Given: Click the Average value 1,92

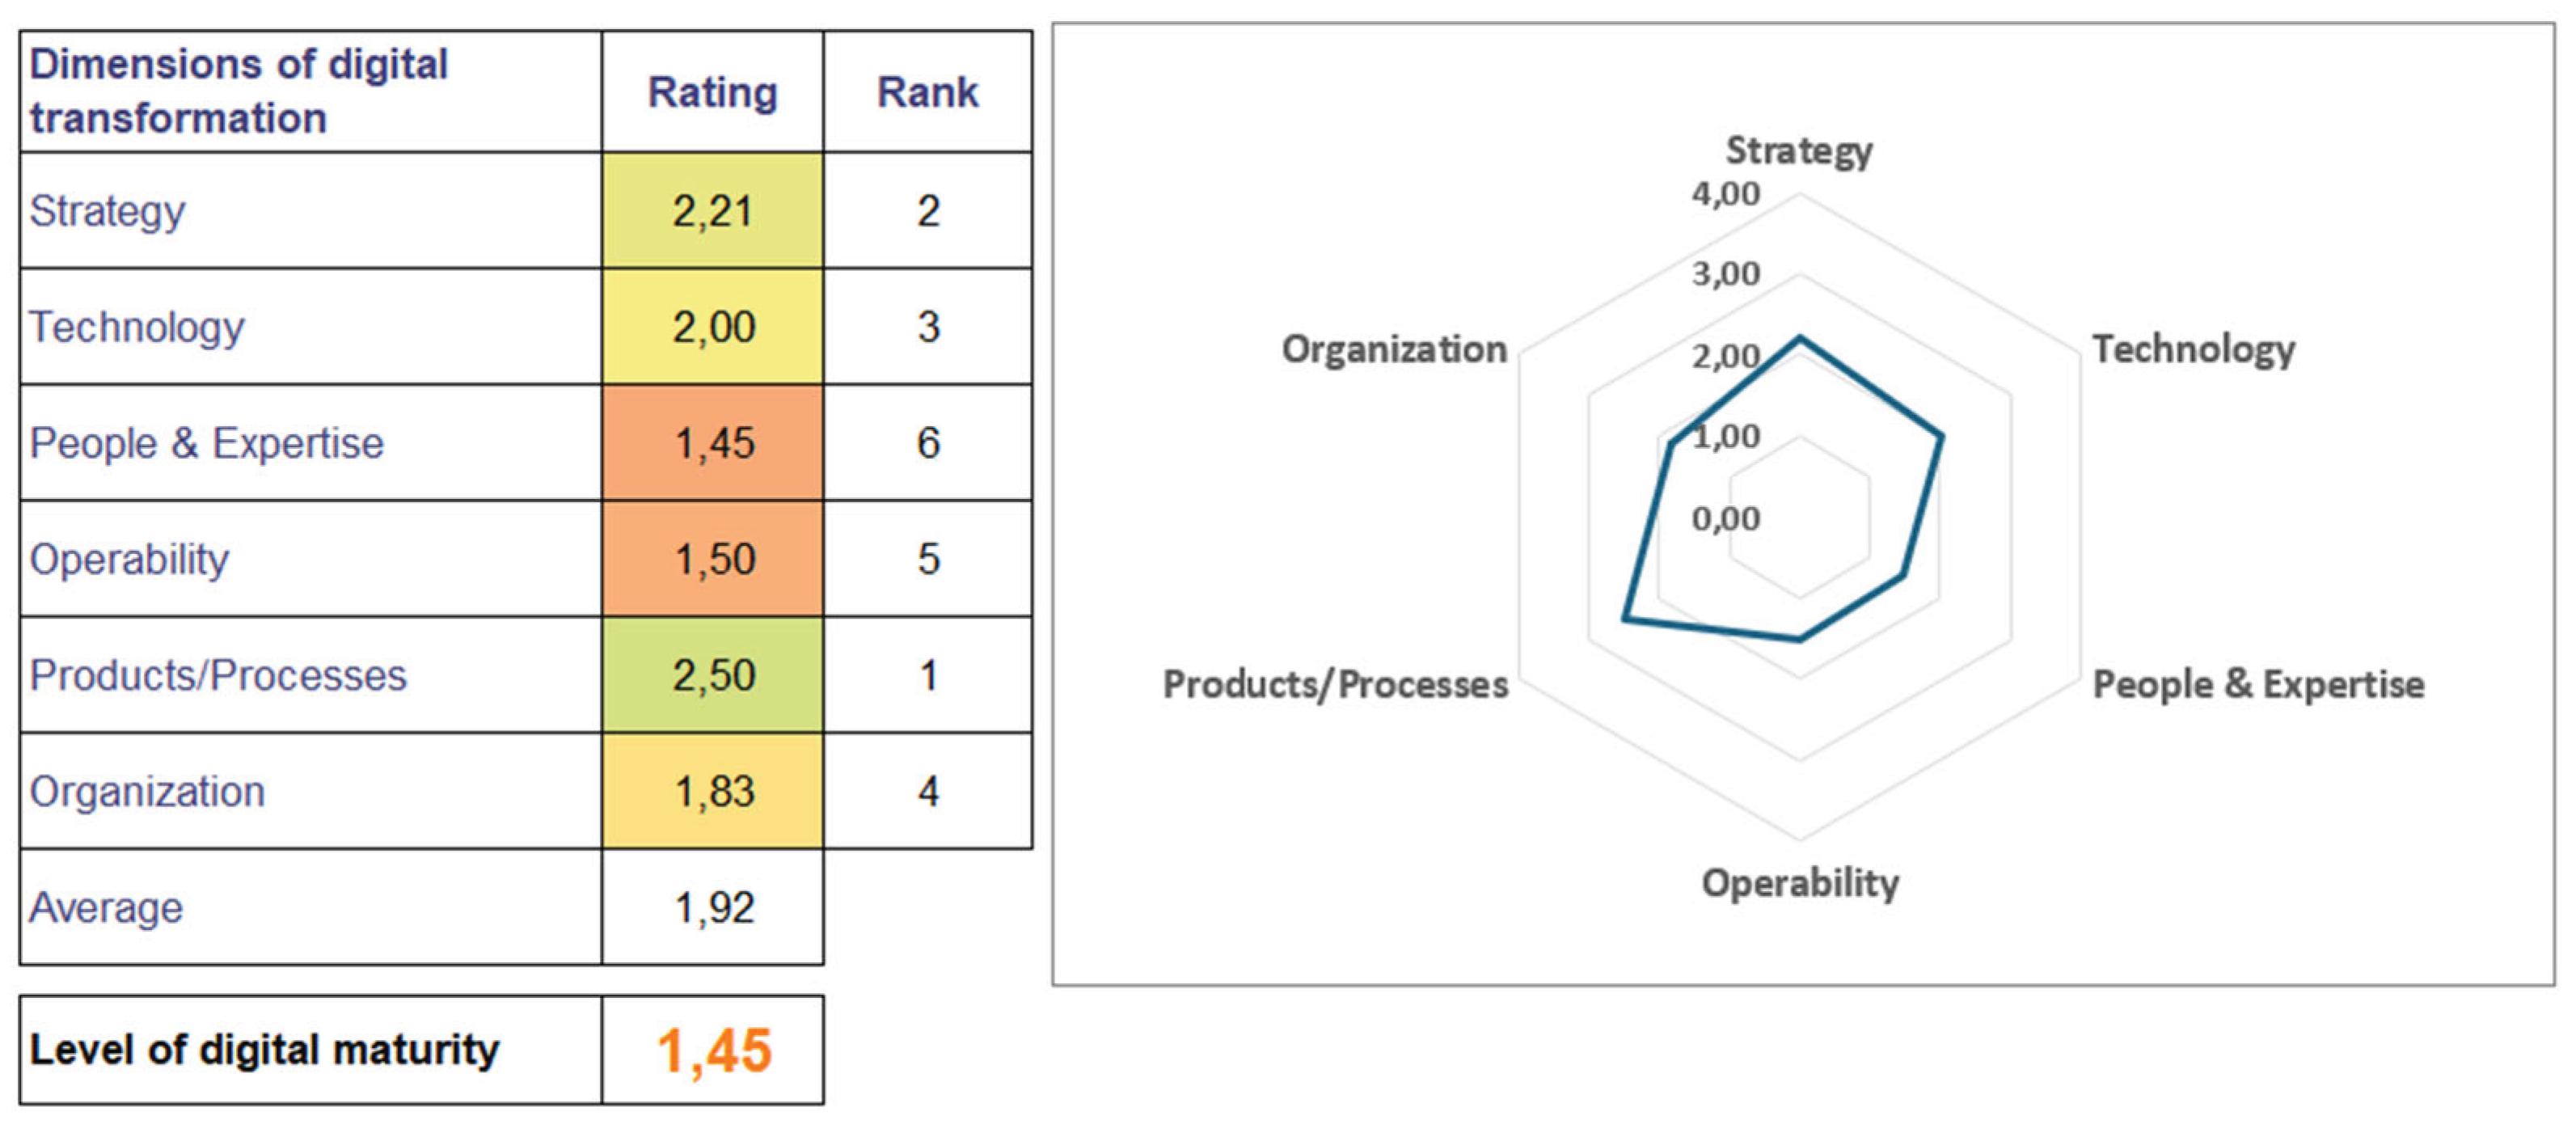Looking at the screenshot, I should [712, 907].
